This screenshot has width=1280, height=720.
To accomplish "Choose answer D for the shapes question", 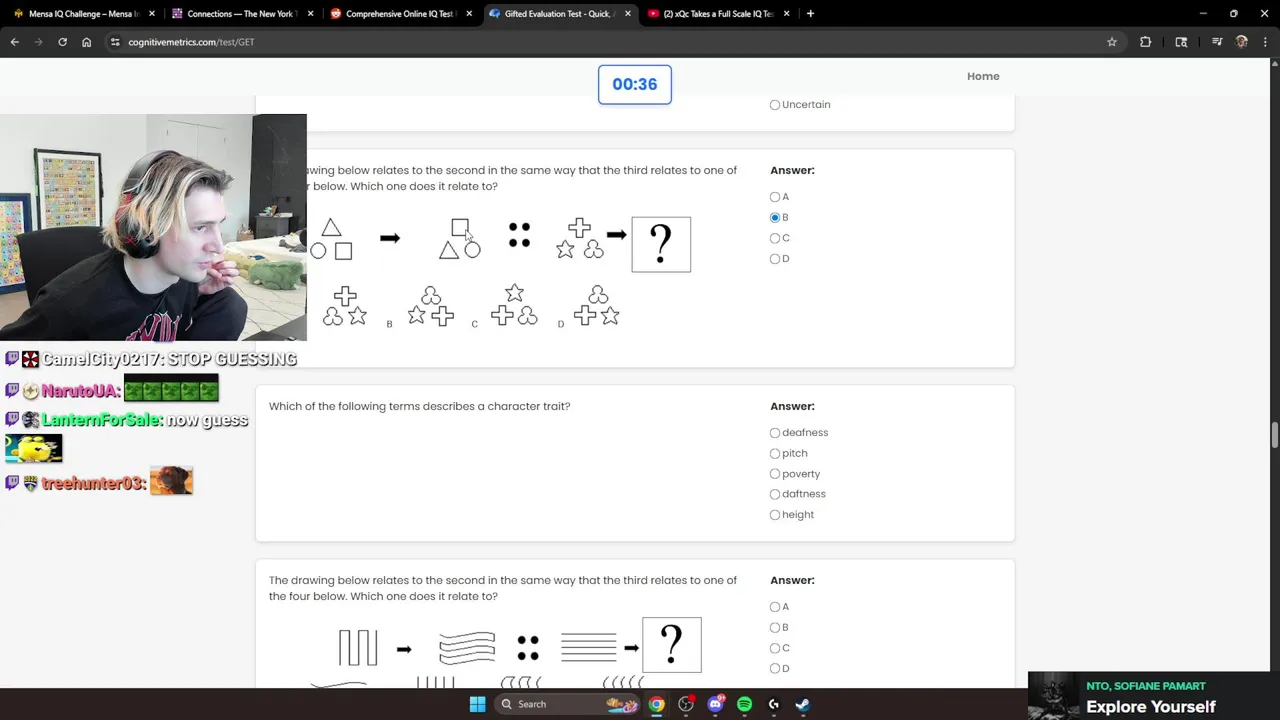I will tap(775, 259).
